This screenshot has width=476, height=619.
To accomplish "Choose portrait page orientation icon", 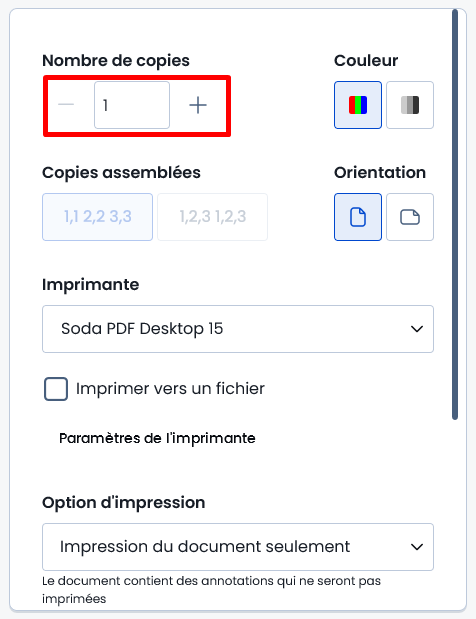I will [358, 217].
